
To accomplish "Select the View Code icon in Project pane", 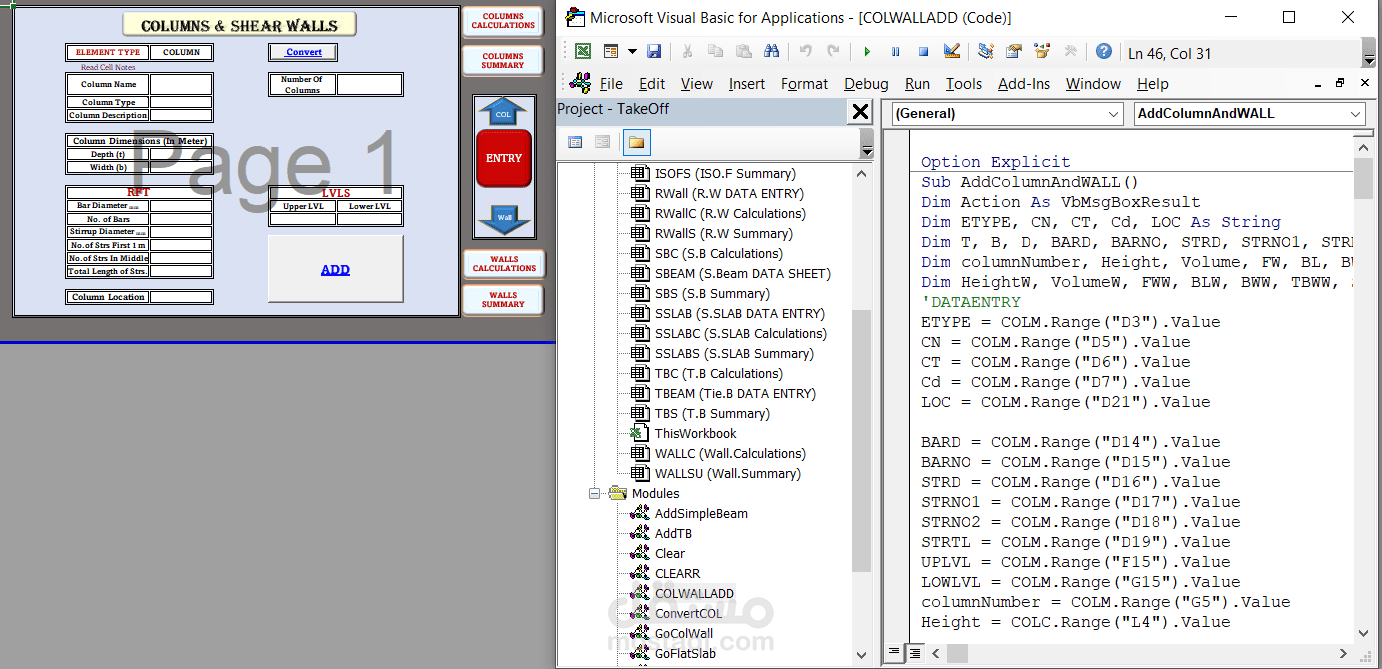I will point(575,142).
